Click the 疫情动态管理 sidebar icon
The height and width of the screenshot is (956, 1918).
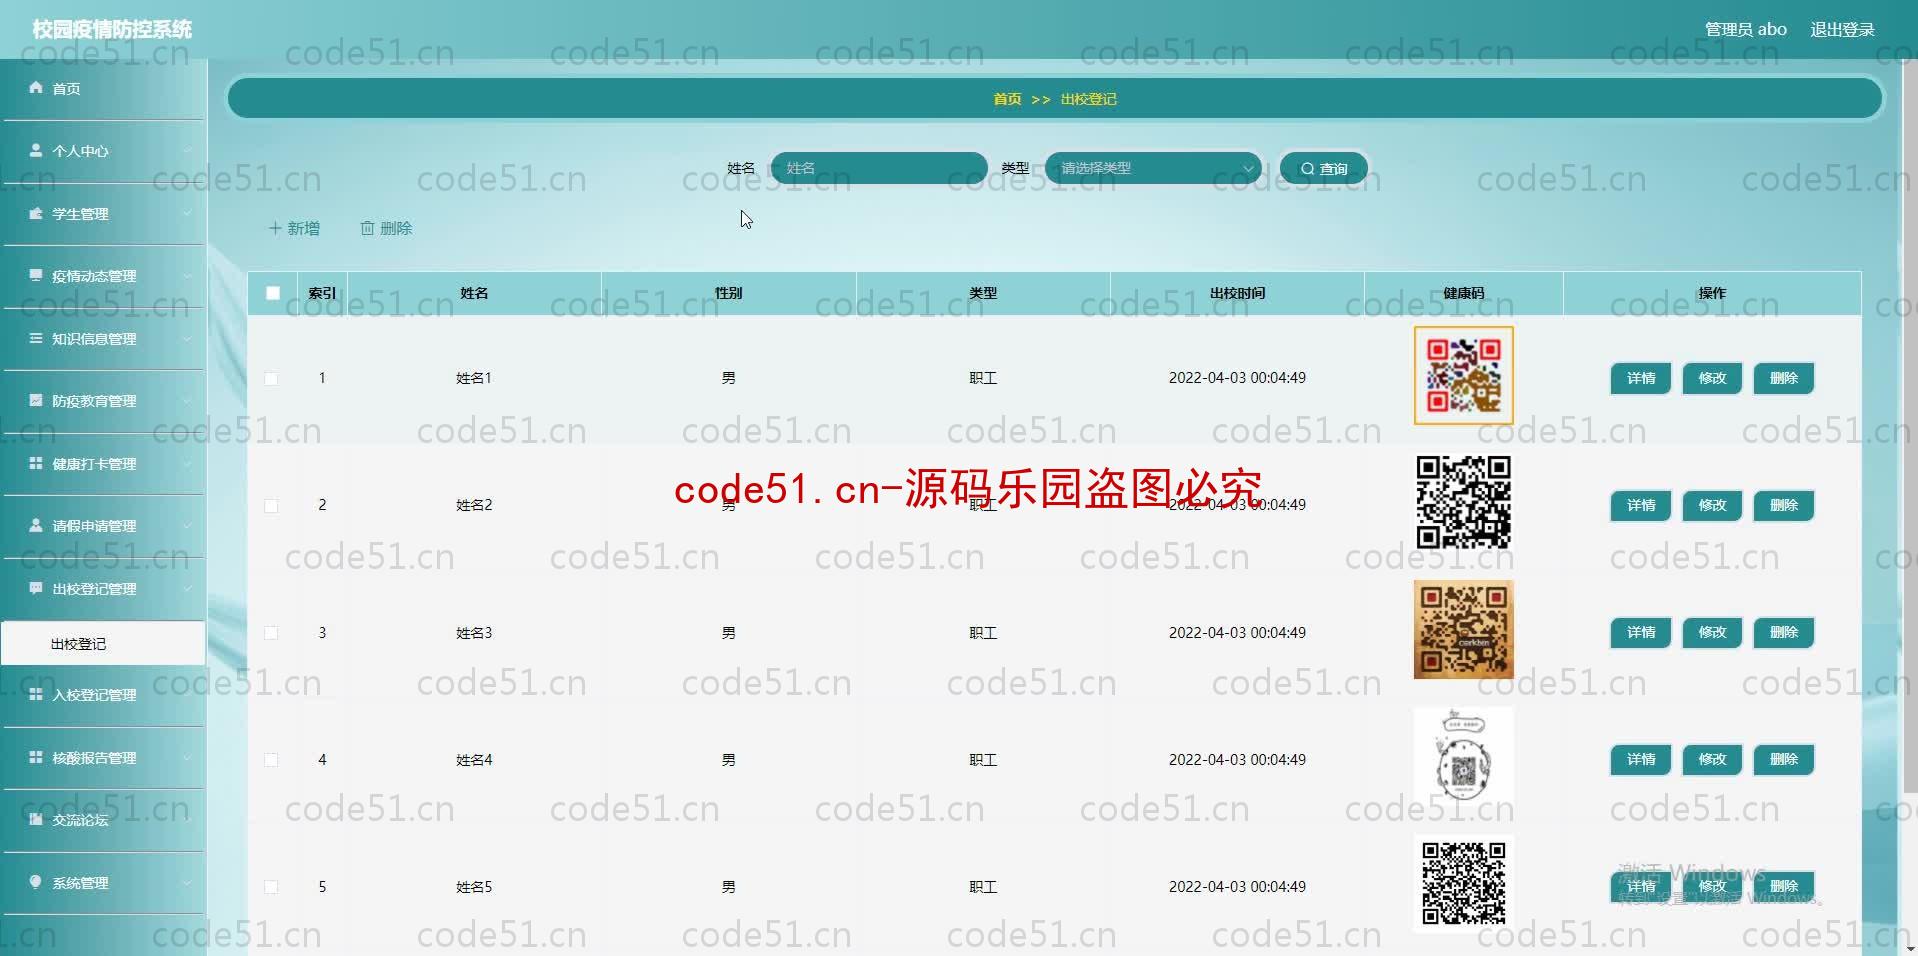click(36, 275)
